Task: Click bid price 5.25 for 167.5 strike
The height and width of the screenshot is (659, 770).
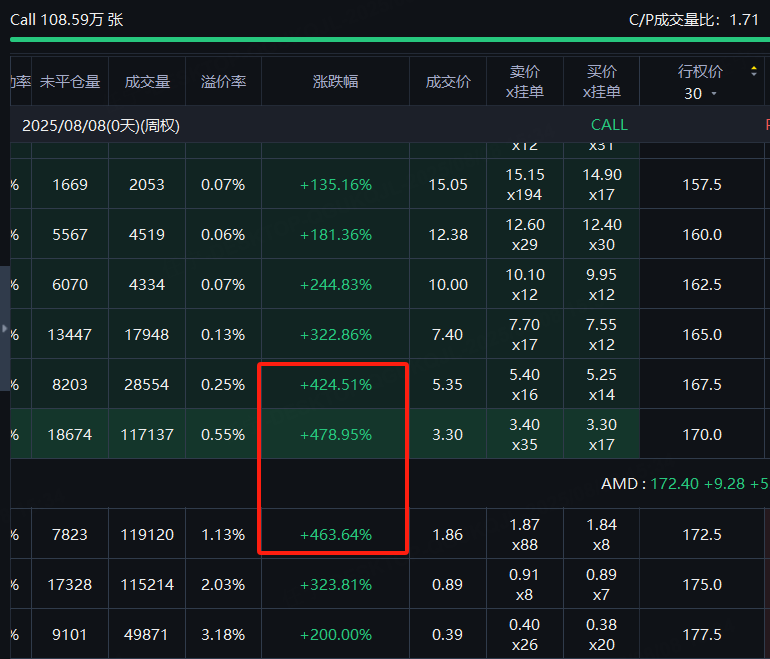Action: pos(601,375)
